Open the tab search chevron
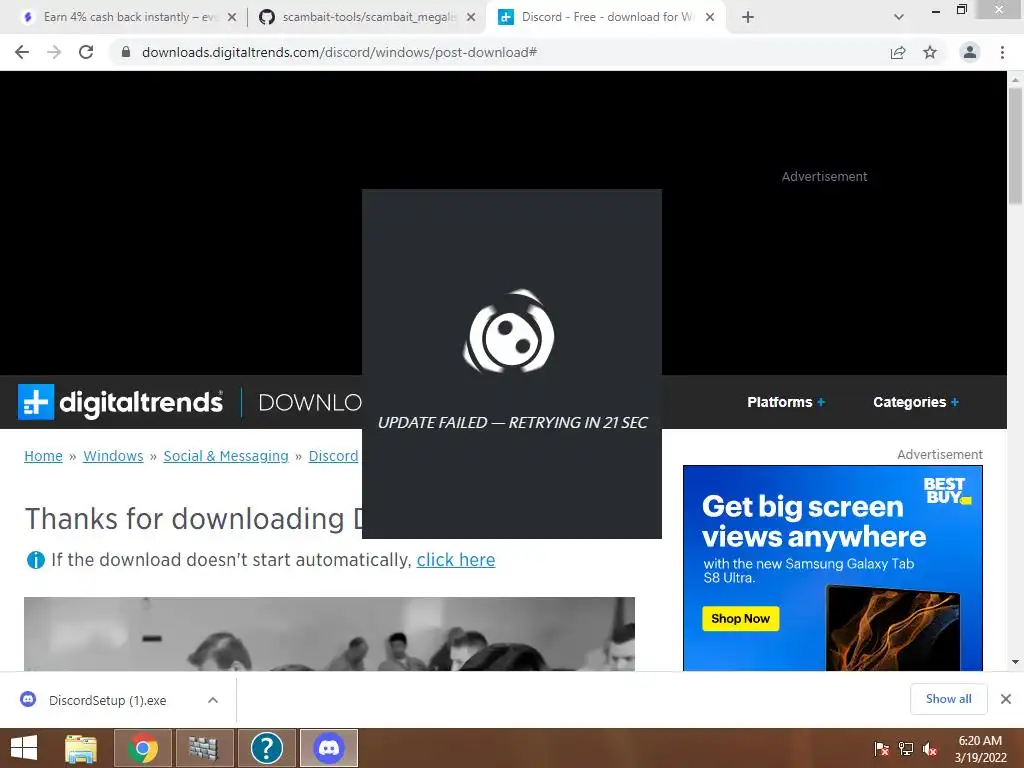Viewport: 1024px width, 768px height. pyautogui.click(x=899, y=17)
